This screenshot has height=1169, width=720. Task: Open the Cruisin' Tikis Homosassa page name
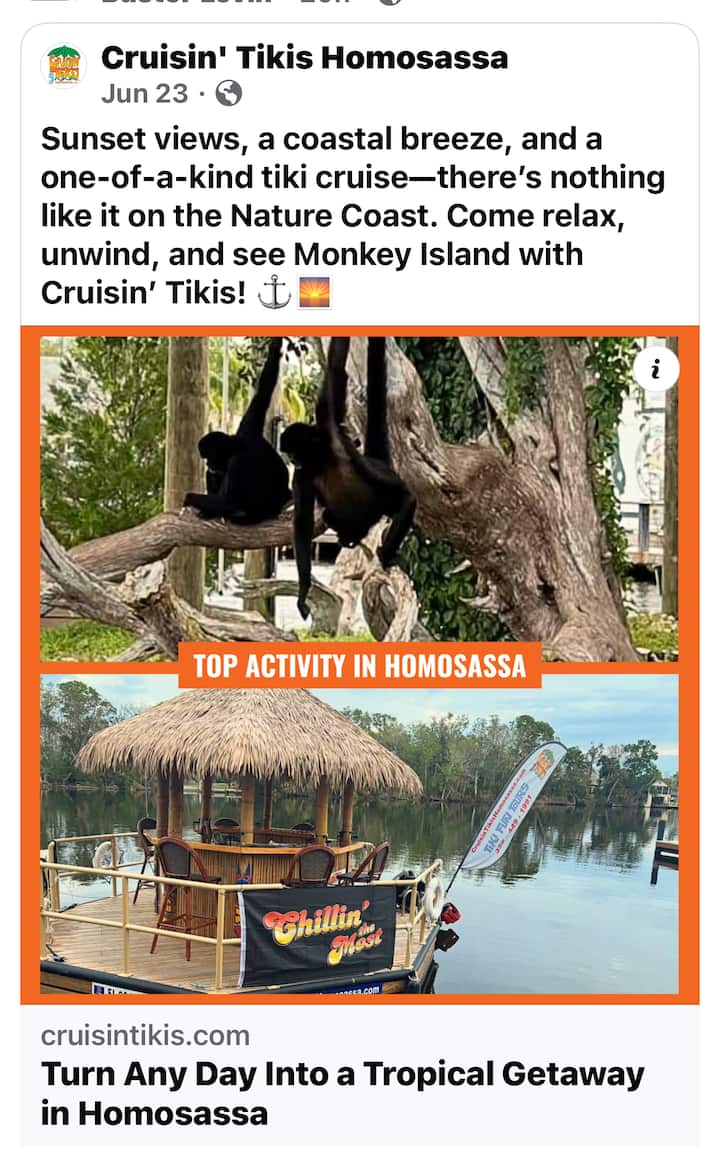pyautogui.click(x=304, y=57)
